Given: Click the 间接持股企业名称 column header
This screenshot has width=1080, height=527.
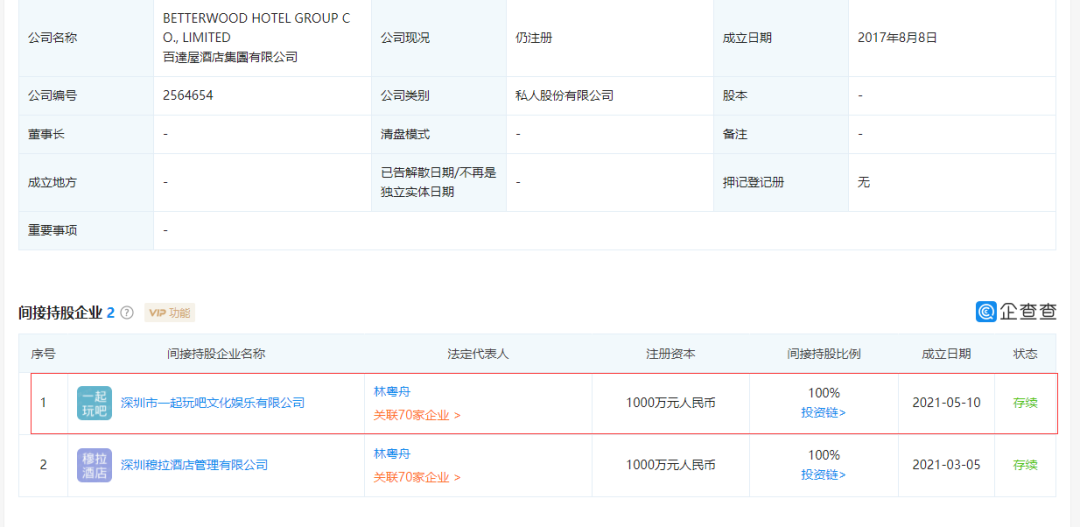Looking at the screenshot, I should (216, 353).
